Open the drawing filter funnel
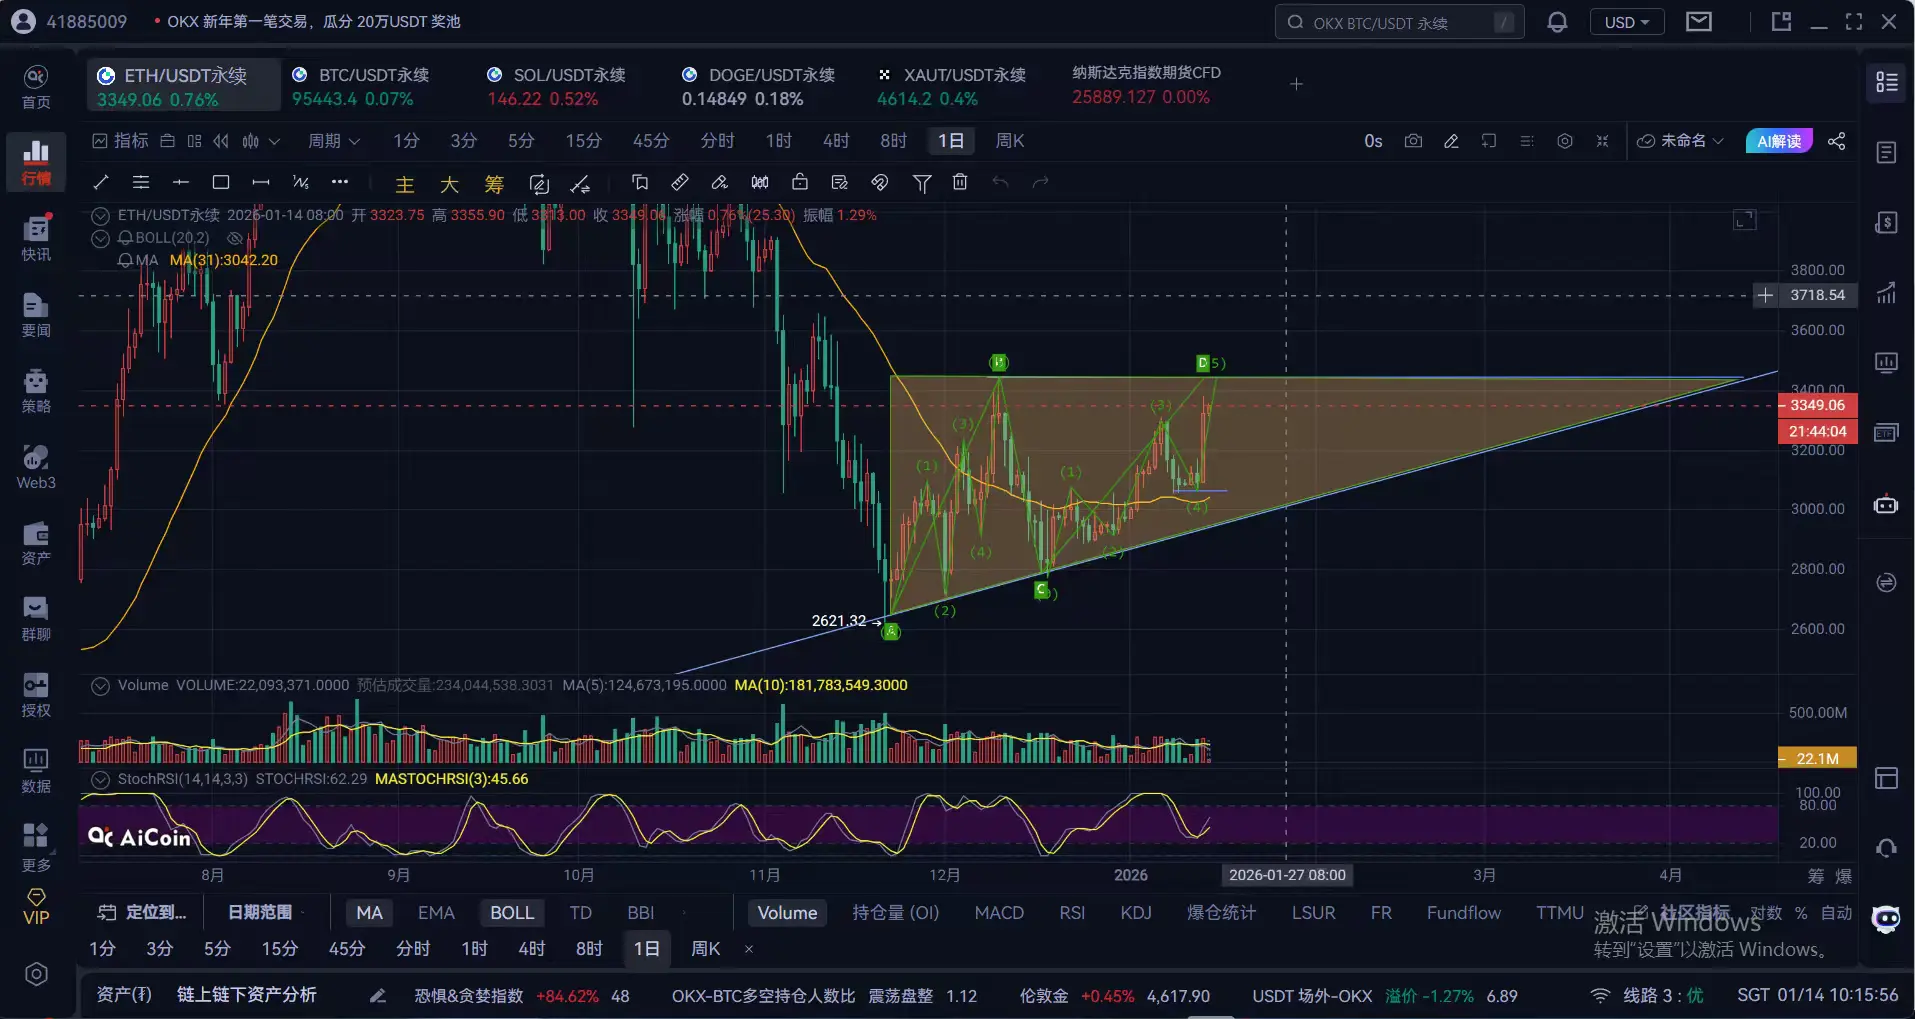Image resolution: width=1915 pixels, height=1019 pixels. click(x=922, y=182)
